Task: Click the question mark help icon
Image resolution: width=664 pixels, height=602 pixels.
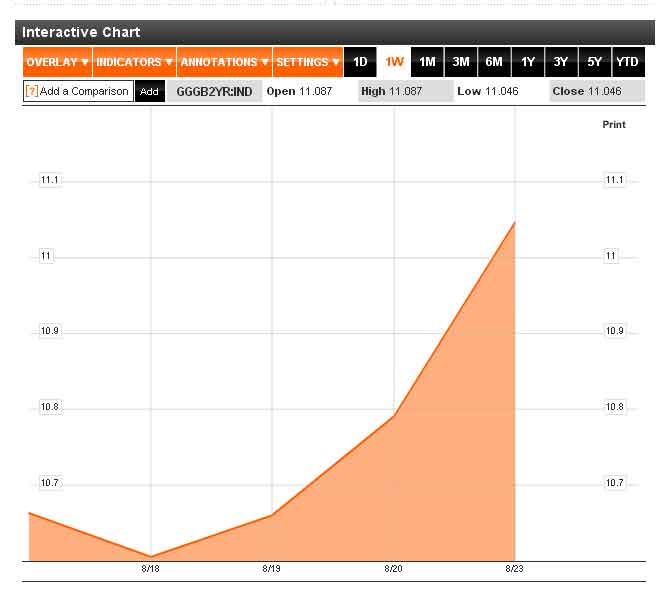Action: tap(31, 91)
